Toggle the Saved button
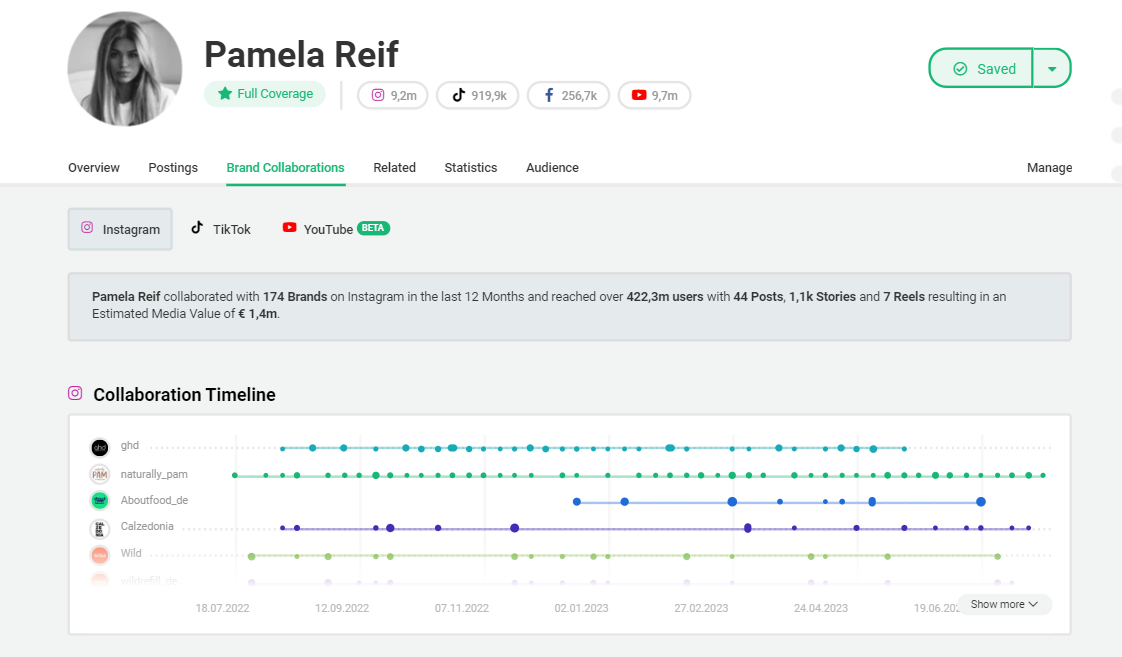This screenshot has height=657, width=1122. click(x=982, y=69)
